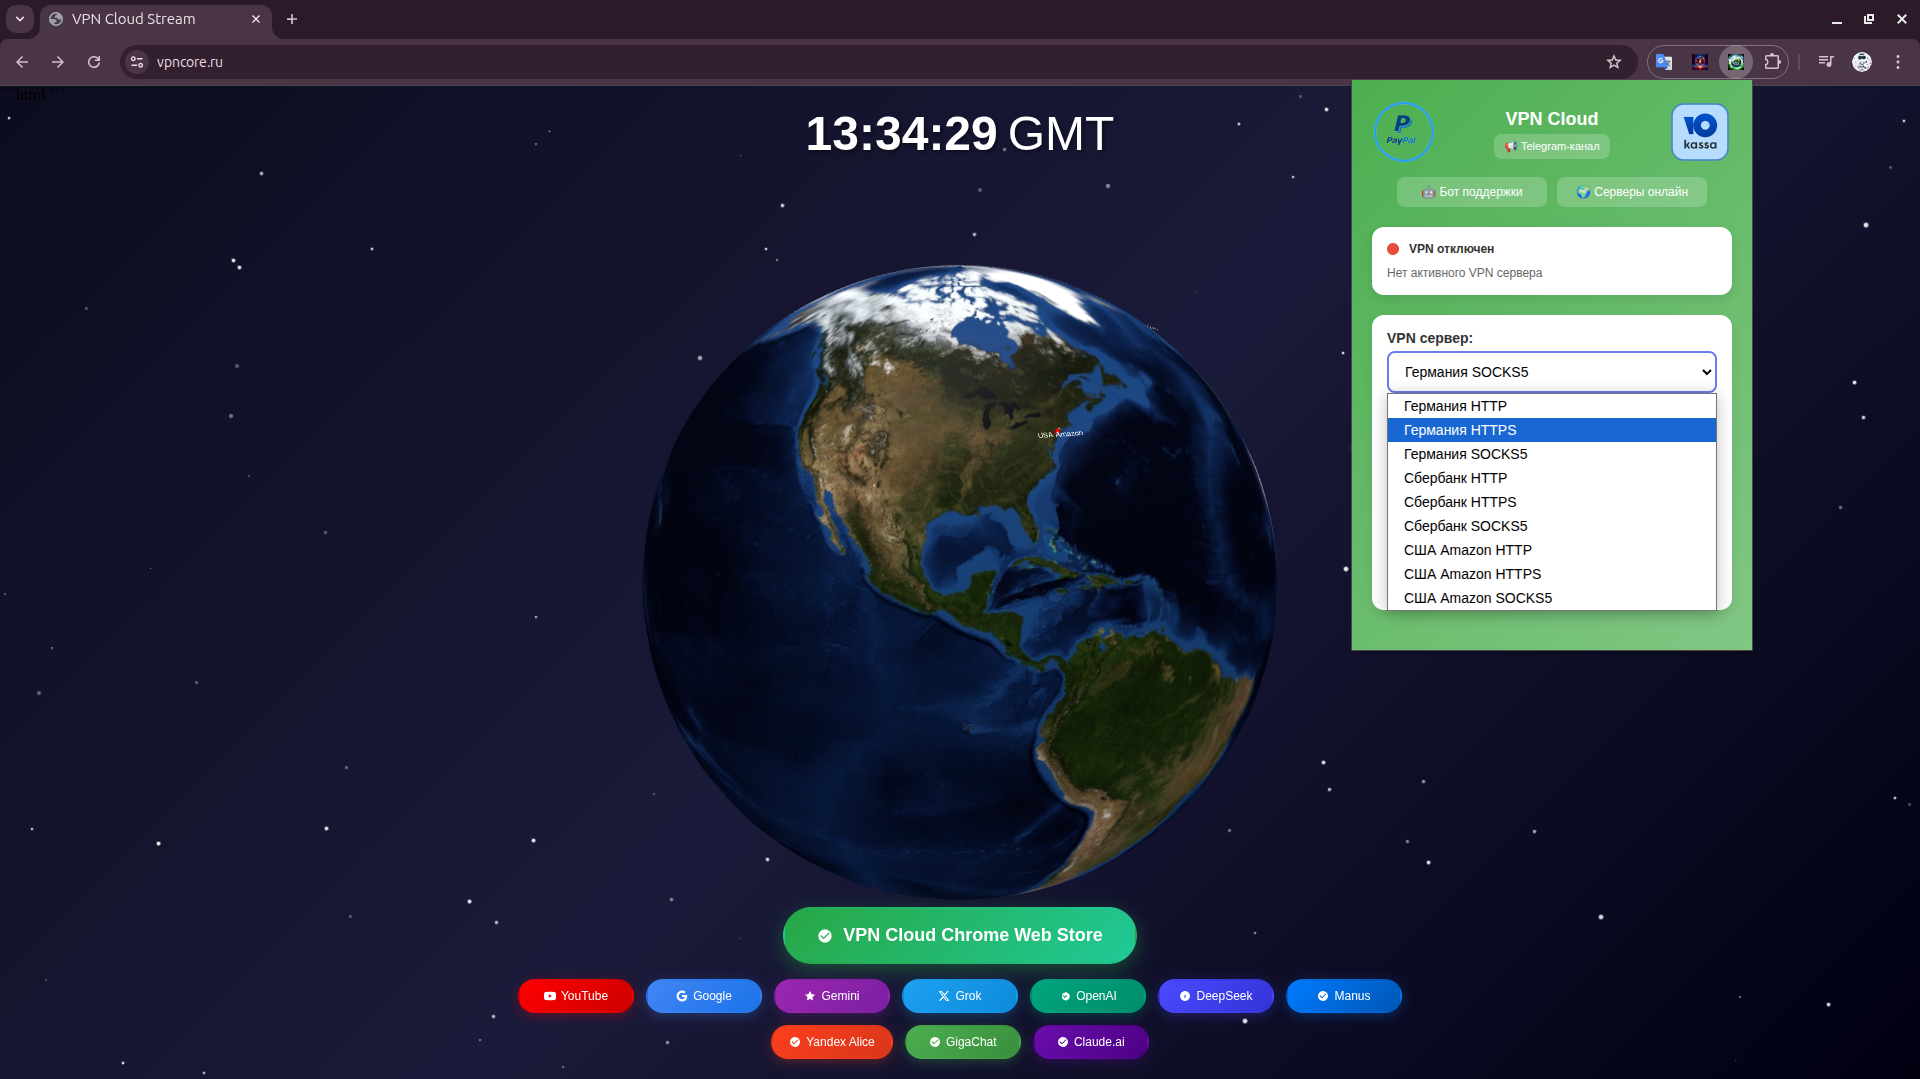Screen dimensions: 1920x1079
Task: Open the YouTube shortcut button
Action: pyautogui.click(x=576, y=996)
